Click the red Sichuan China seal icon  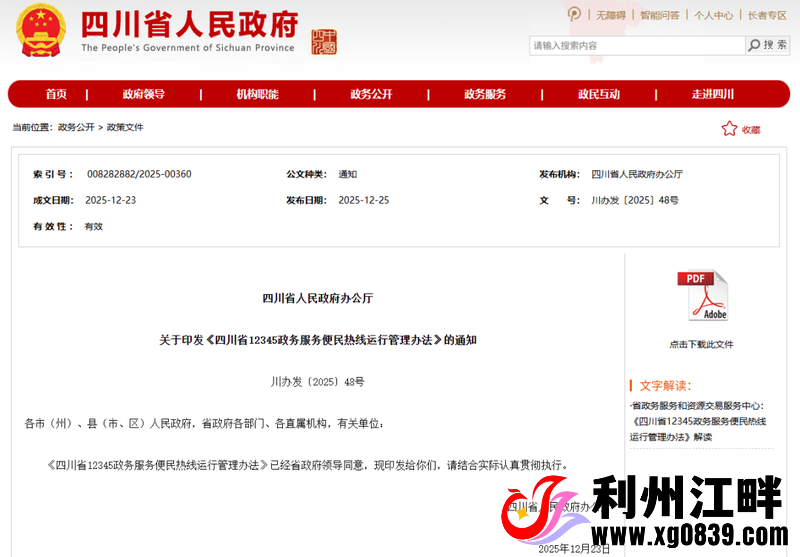pos(324,42)
